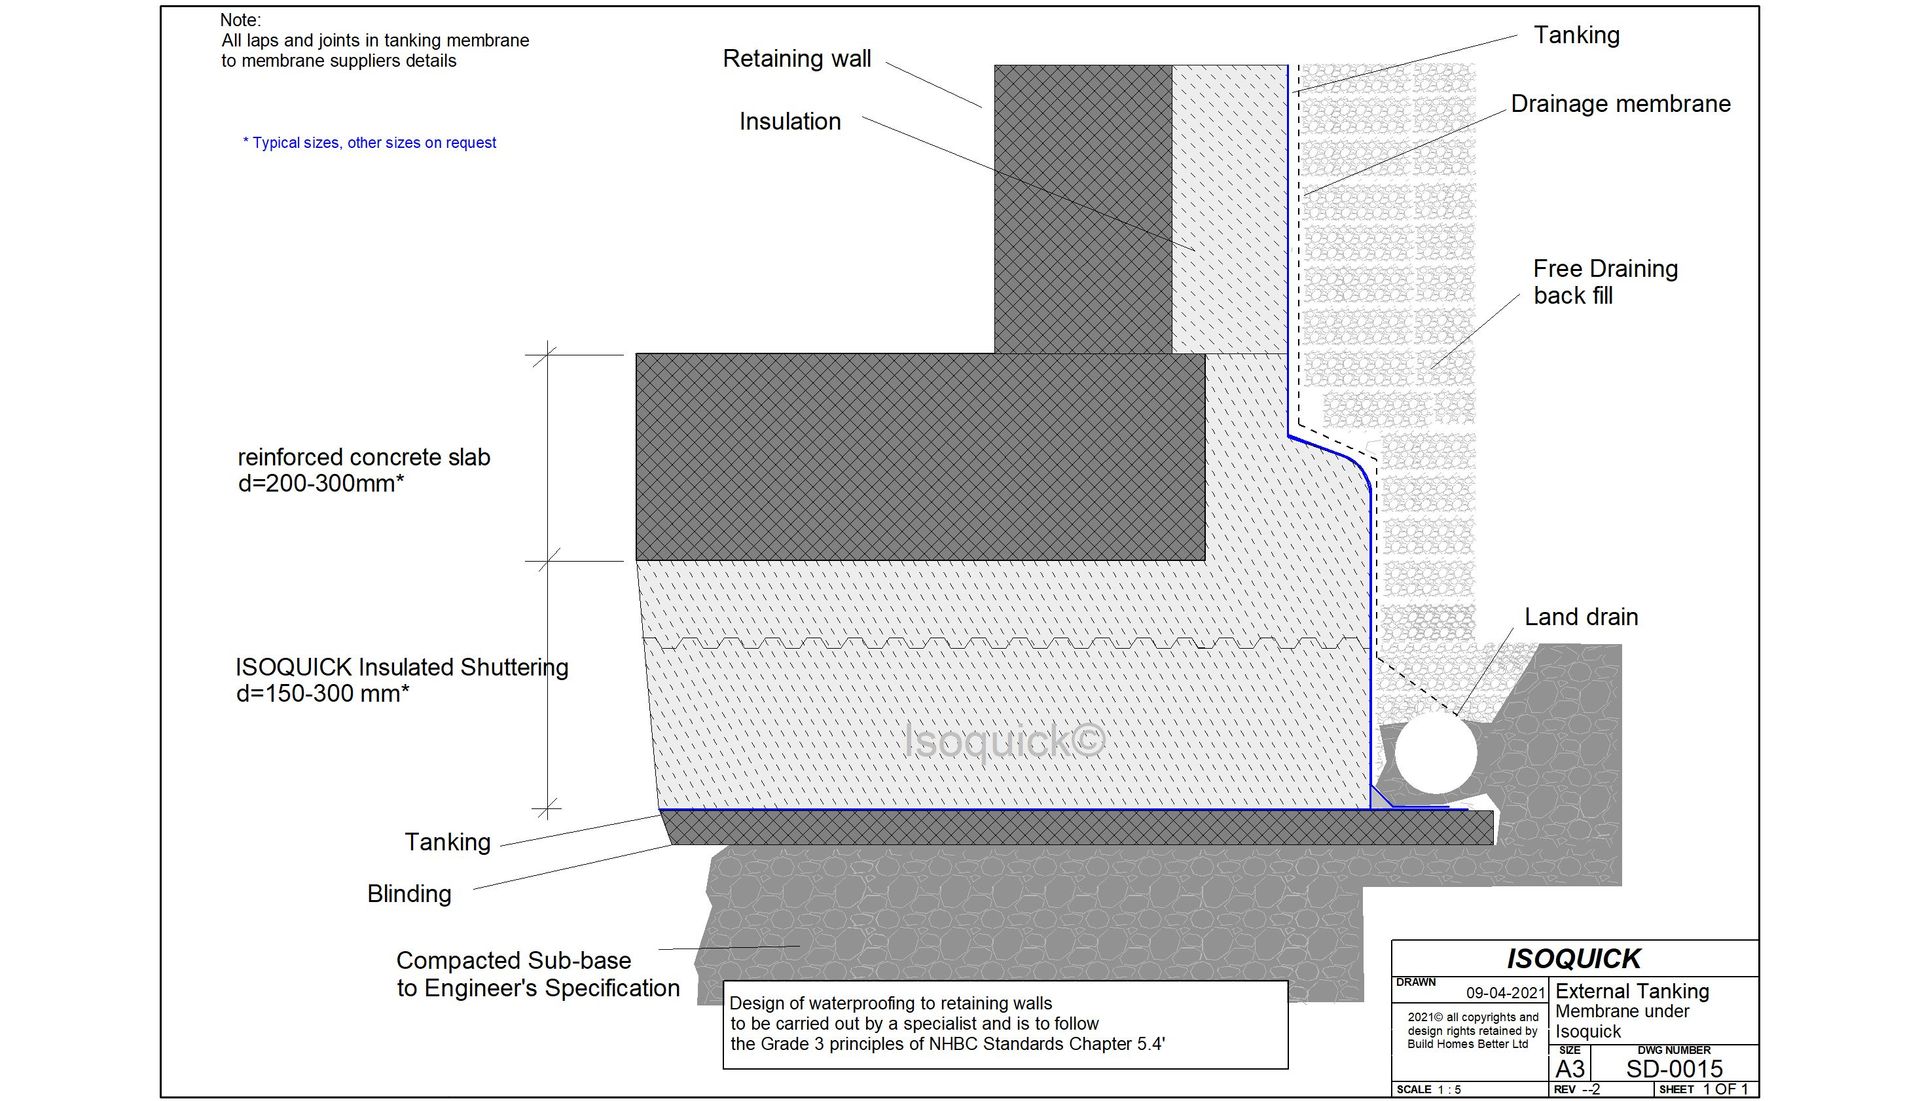The height and width of the screenshot is (1101, 1920).
Task: Click the 'SCALE 1 : 5' field
Action: 1429,1089
